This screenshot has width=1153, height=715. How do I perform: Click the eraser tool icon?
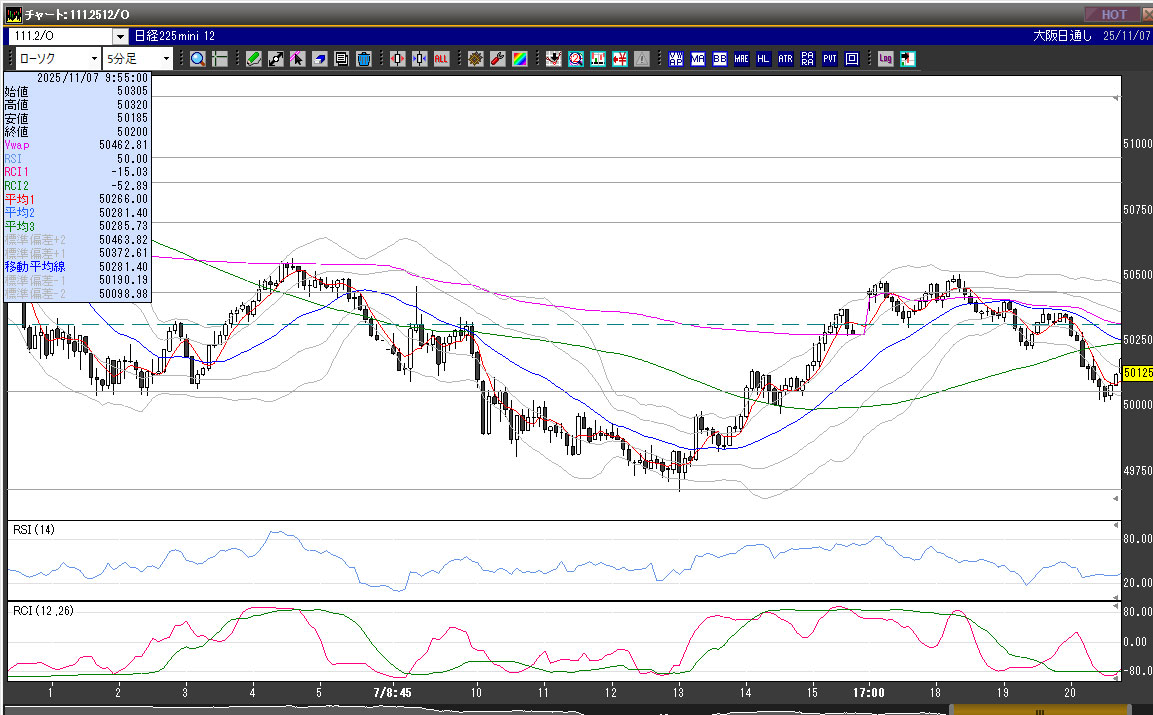(320, 59)
